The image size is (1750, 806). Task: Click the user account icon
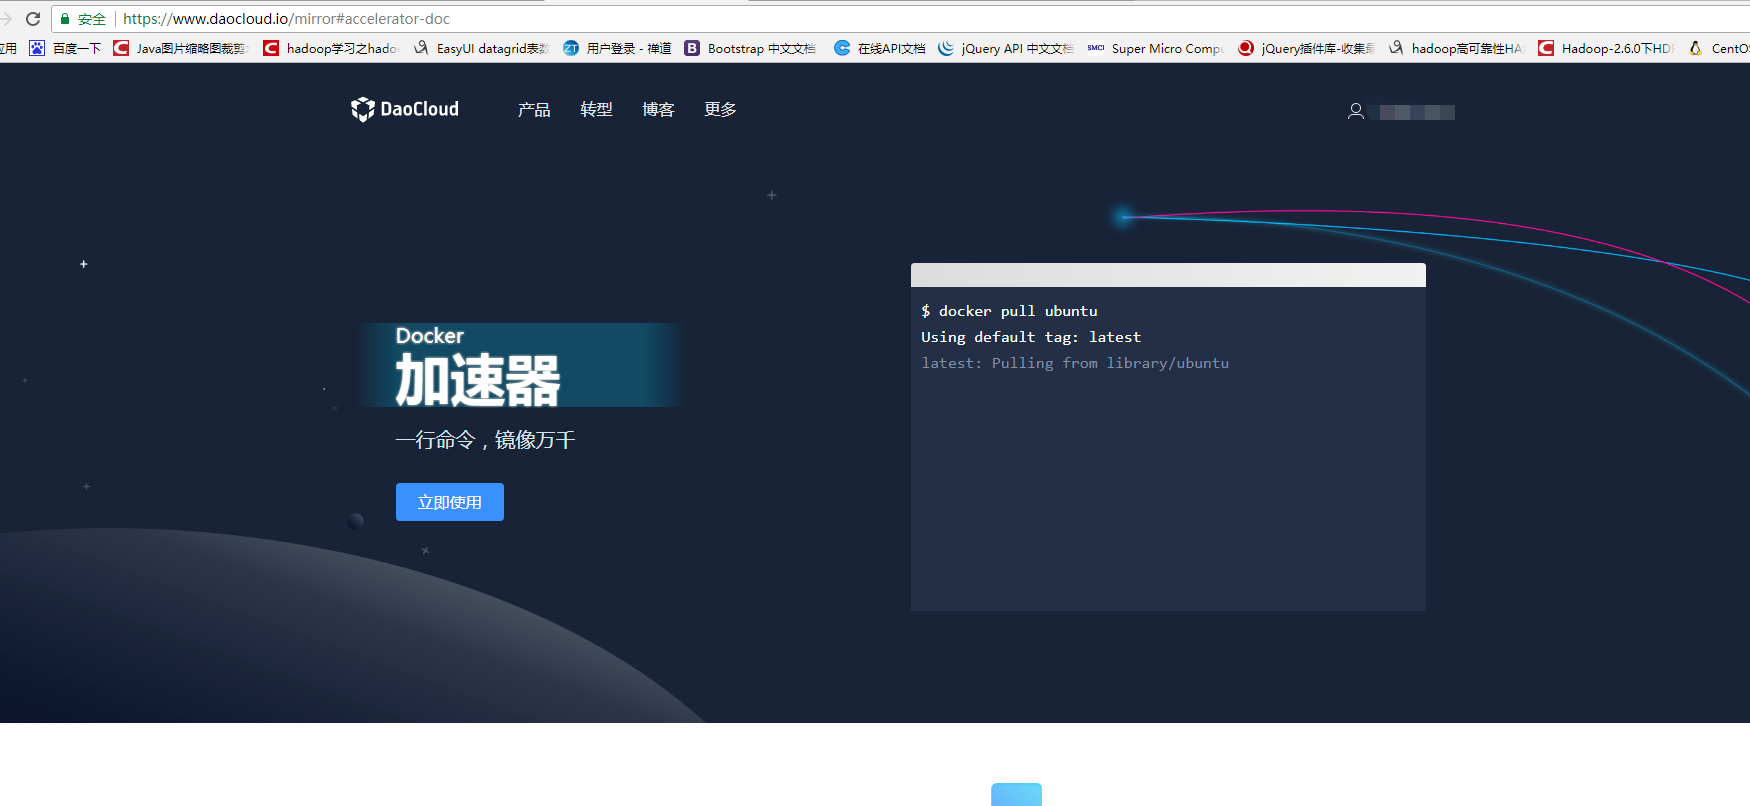[1356, 112]
